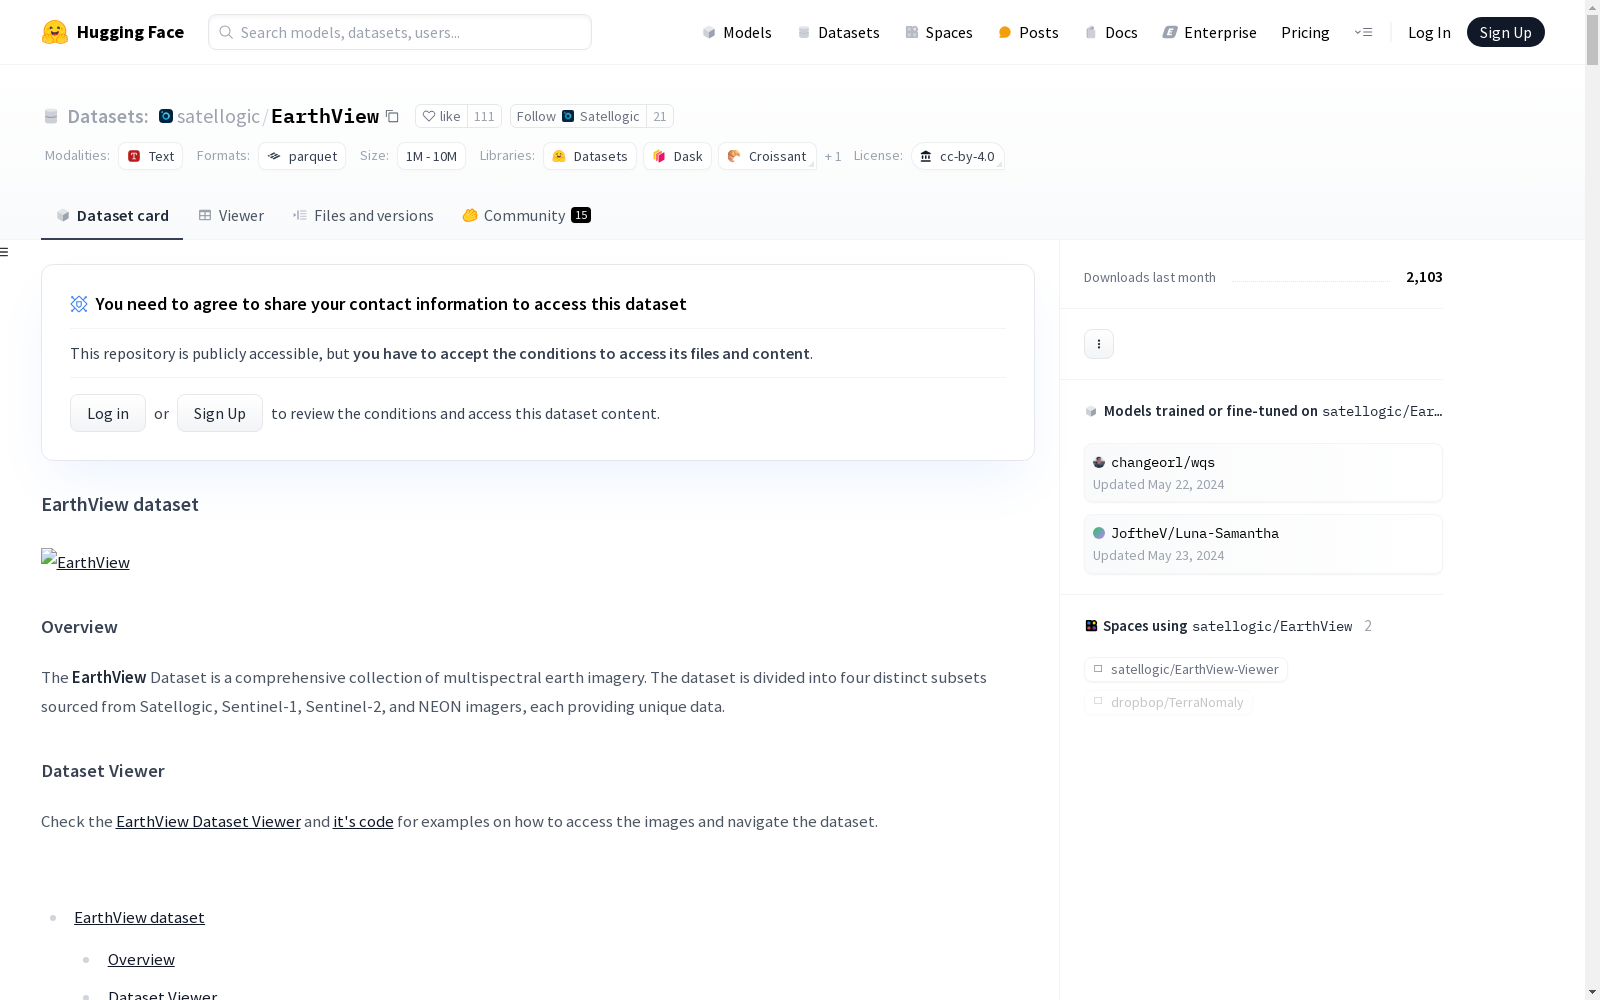Click the page scrollbar down arrow

(1592, 991)
